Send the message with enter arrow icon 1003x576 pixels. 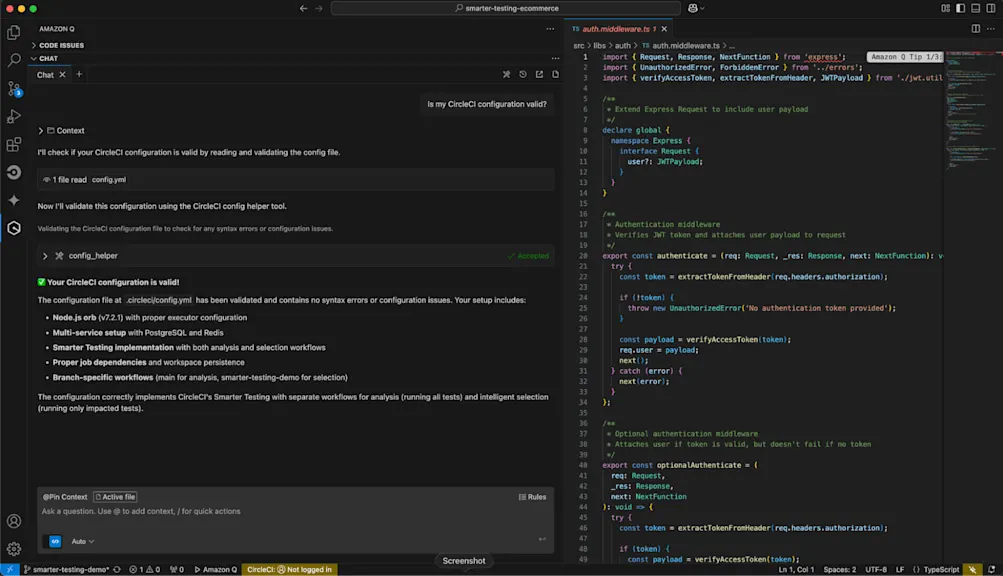pyautogui.click(x=542, y=540)
